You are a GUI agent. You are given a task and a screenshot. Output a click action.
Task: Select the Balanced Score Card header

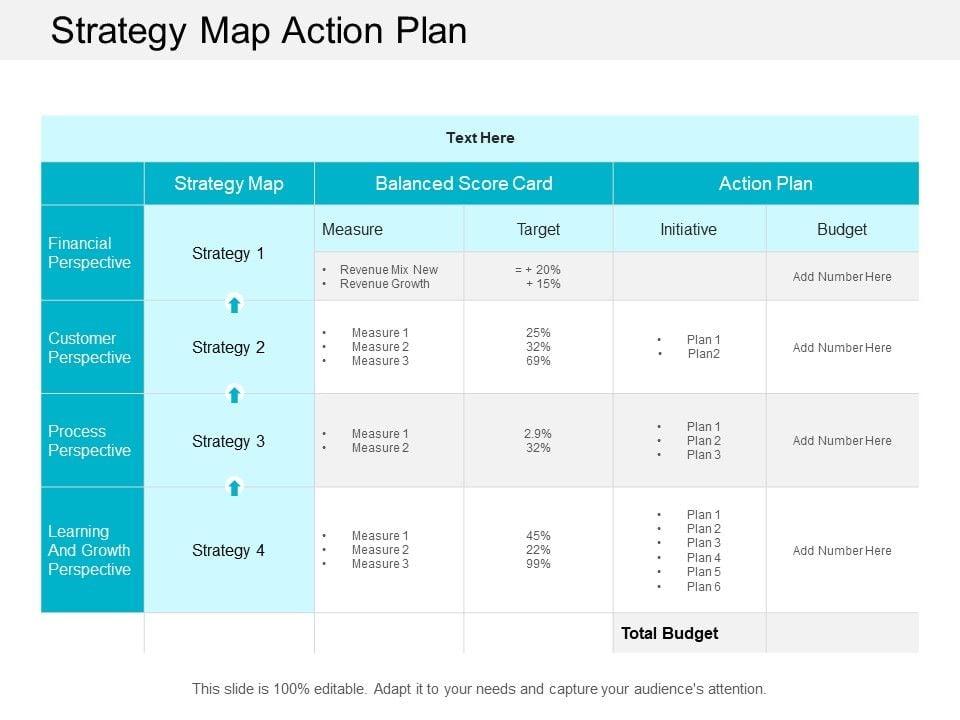tap(464, 183)
